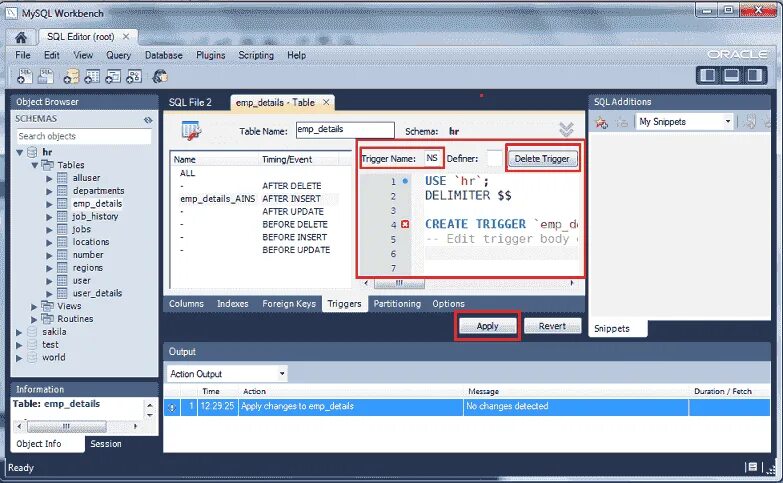
Task: Switch to the Columns tab
Action: tap(186, 304)
